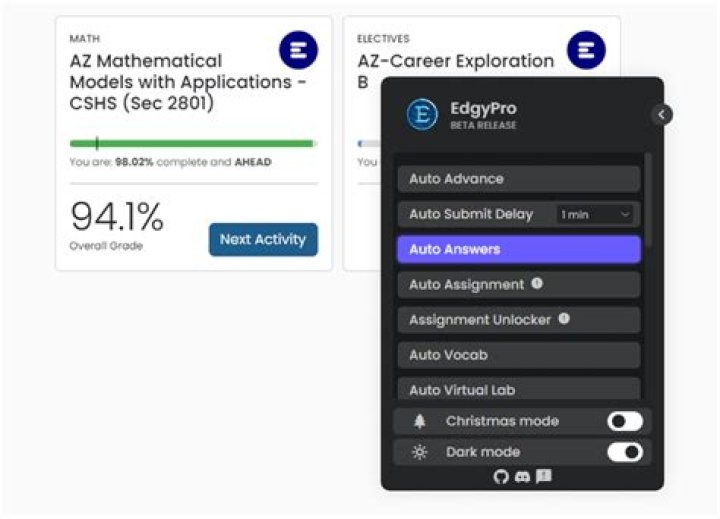
Task: Collapse the EdgyPro panel with the chevron
Action: [x=661, y=114]
